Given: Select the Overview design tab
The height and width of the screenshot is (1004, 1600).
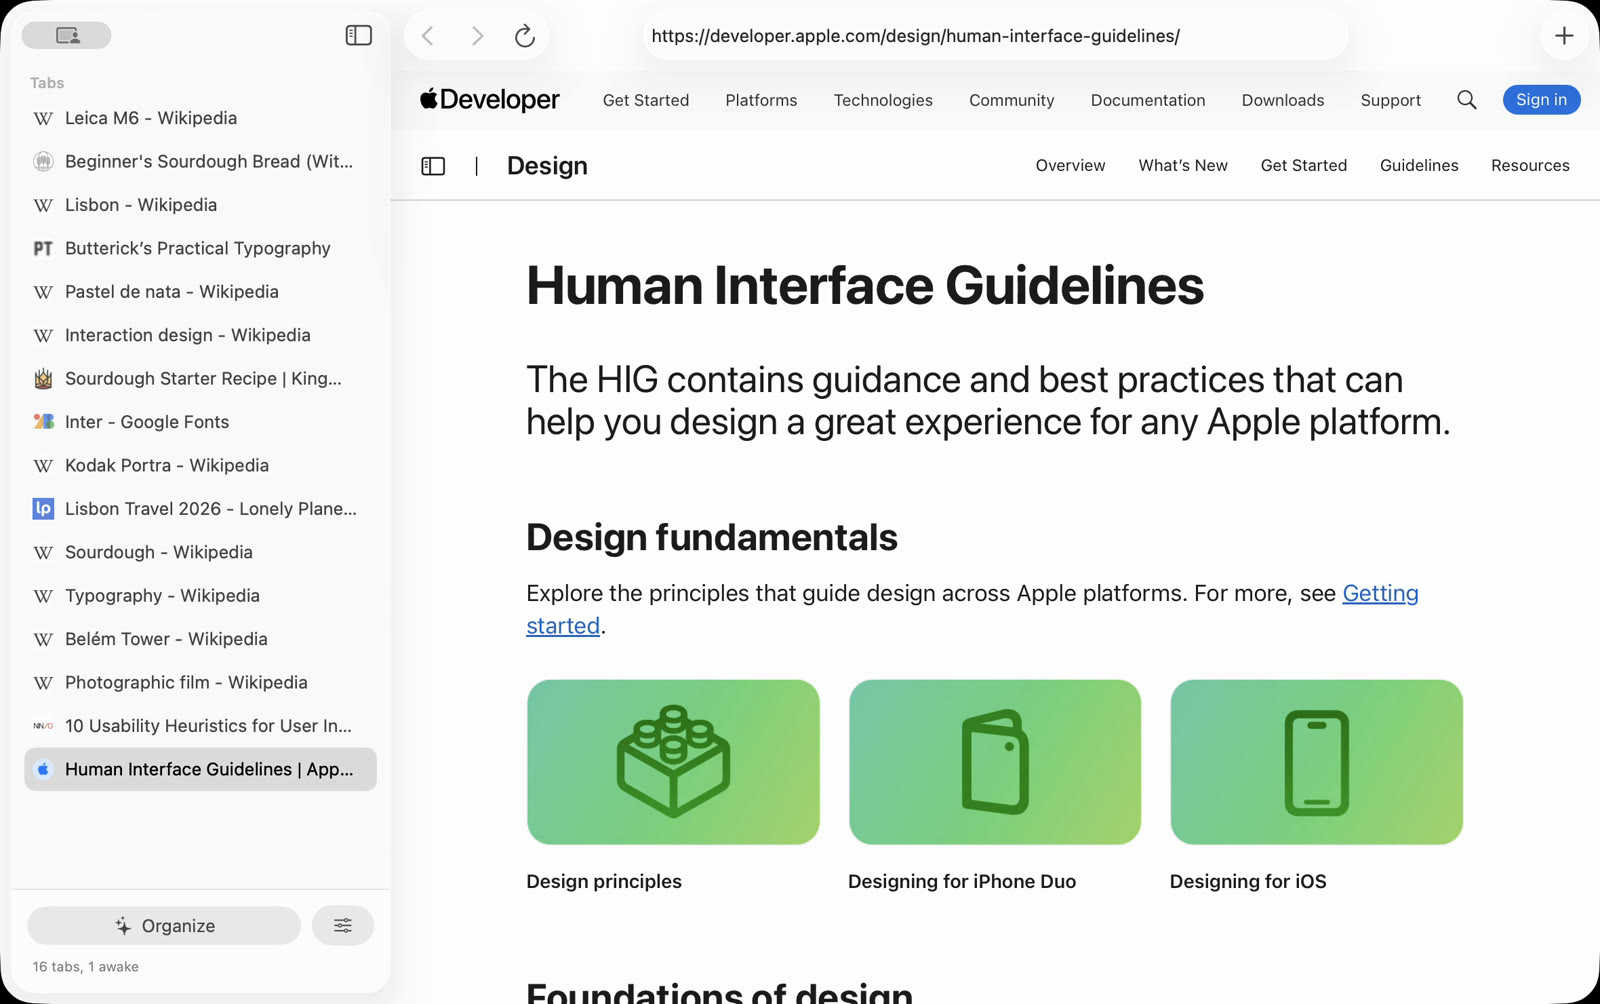Looking at the screenshot, I should pyautogui.click(x=1070, y=166).
